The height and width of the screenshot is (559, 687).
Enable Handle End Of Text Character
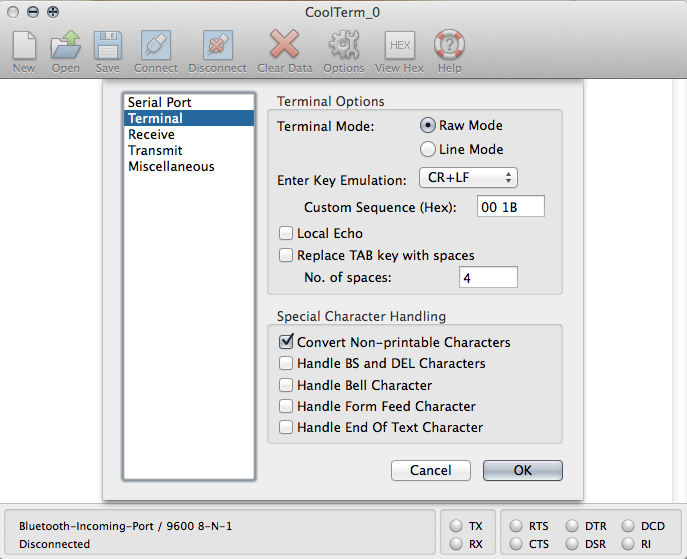tap(286, 427)
